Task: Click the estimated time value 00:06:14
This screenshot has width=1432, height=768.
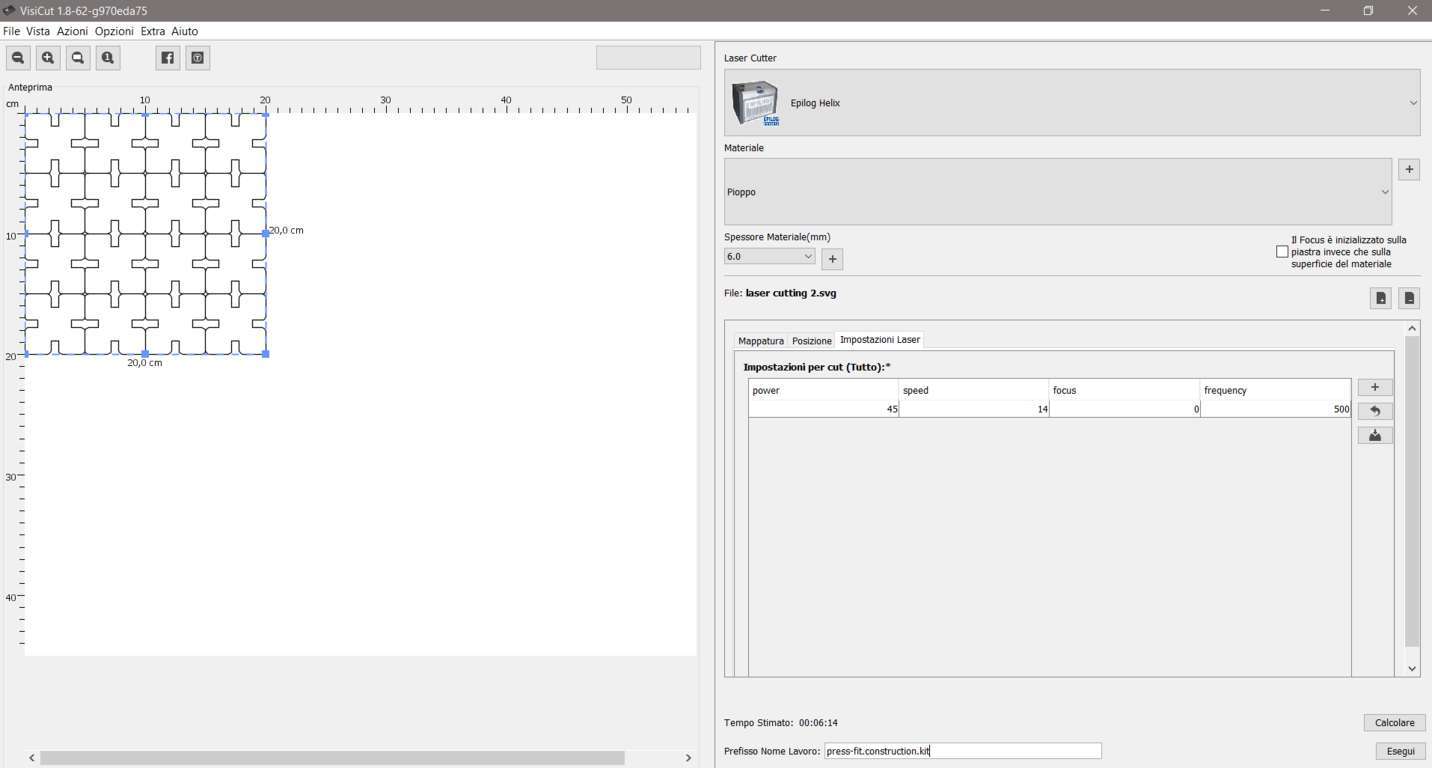Action: [x=818, y=723]
